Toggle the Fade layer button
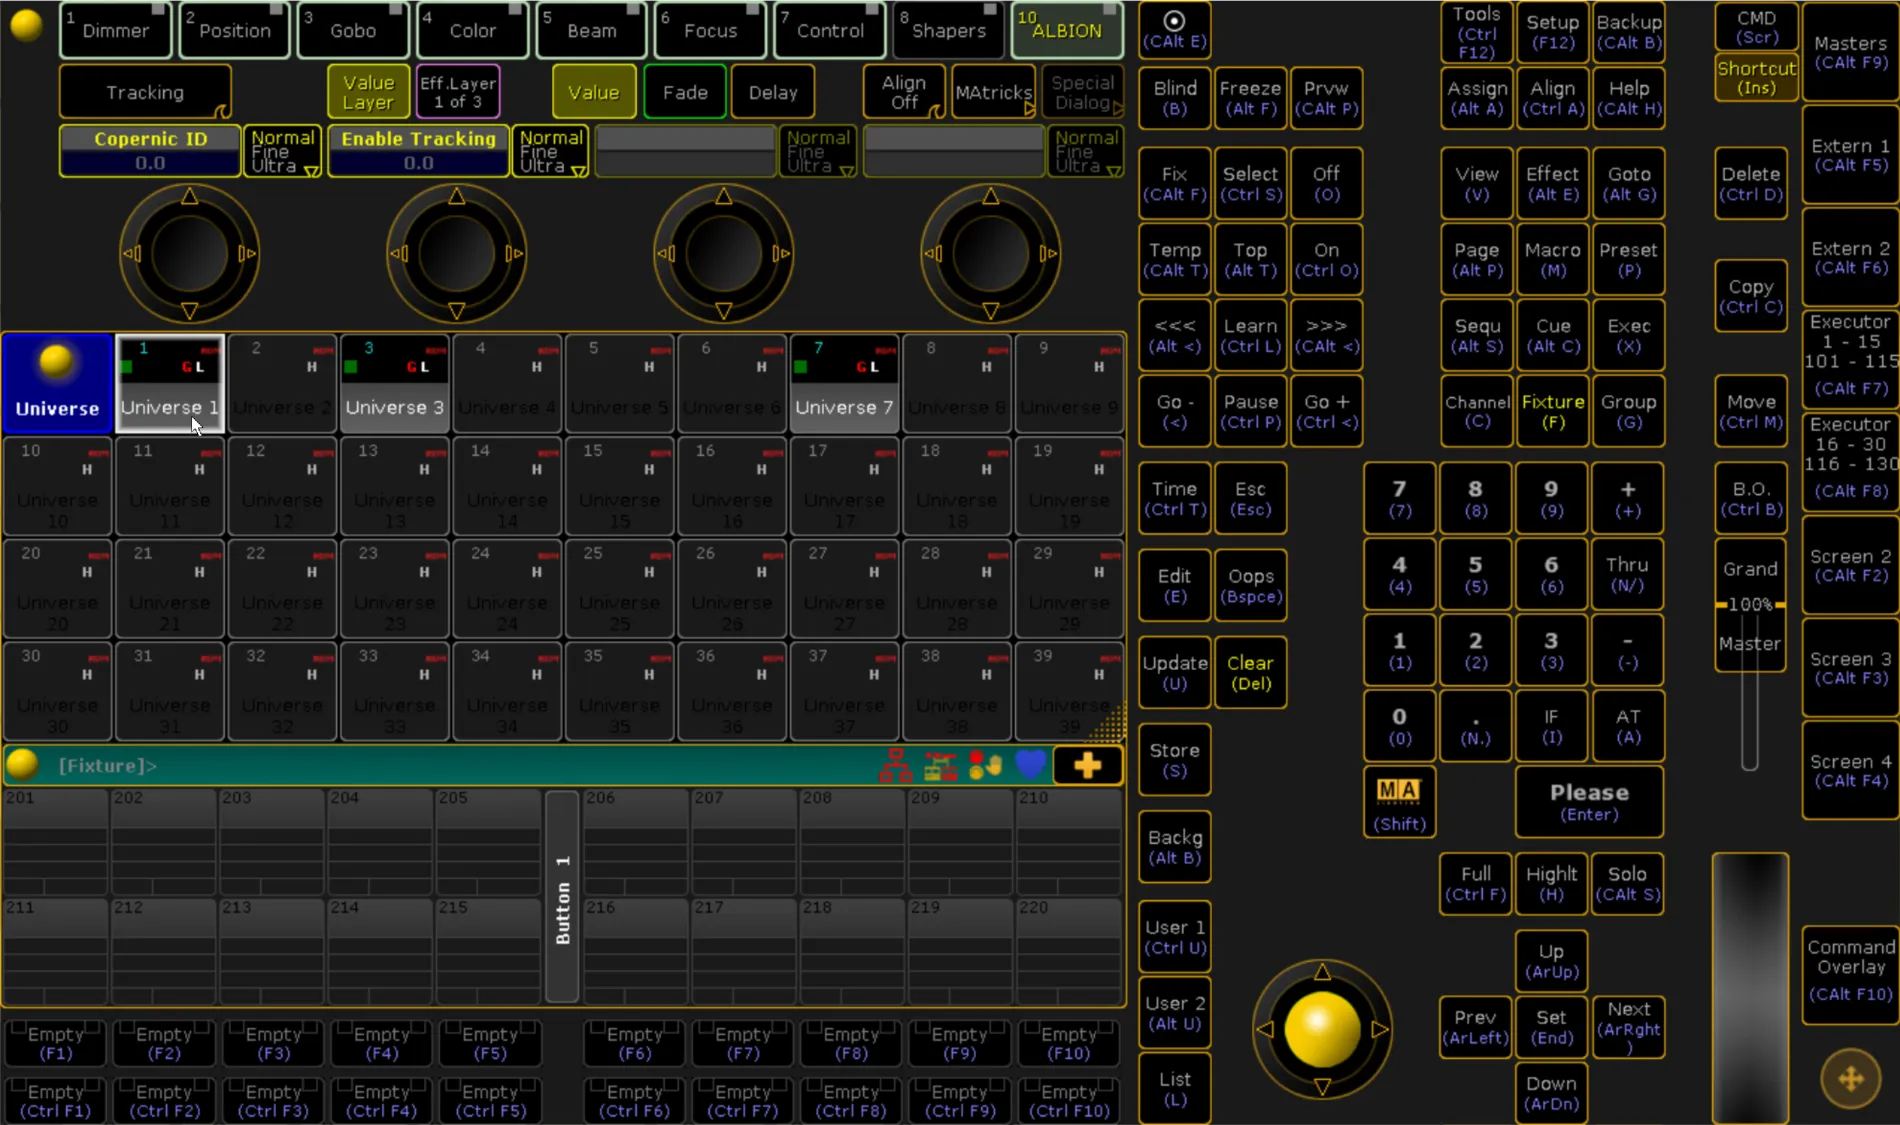This screenshot has width=1900, height=1125. click(x=685, y=92)
